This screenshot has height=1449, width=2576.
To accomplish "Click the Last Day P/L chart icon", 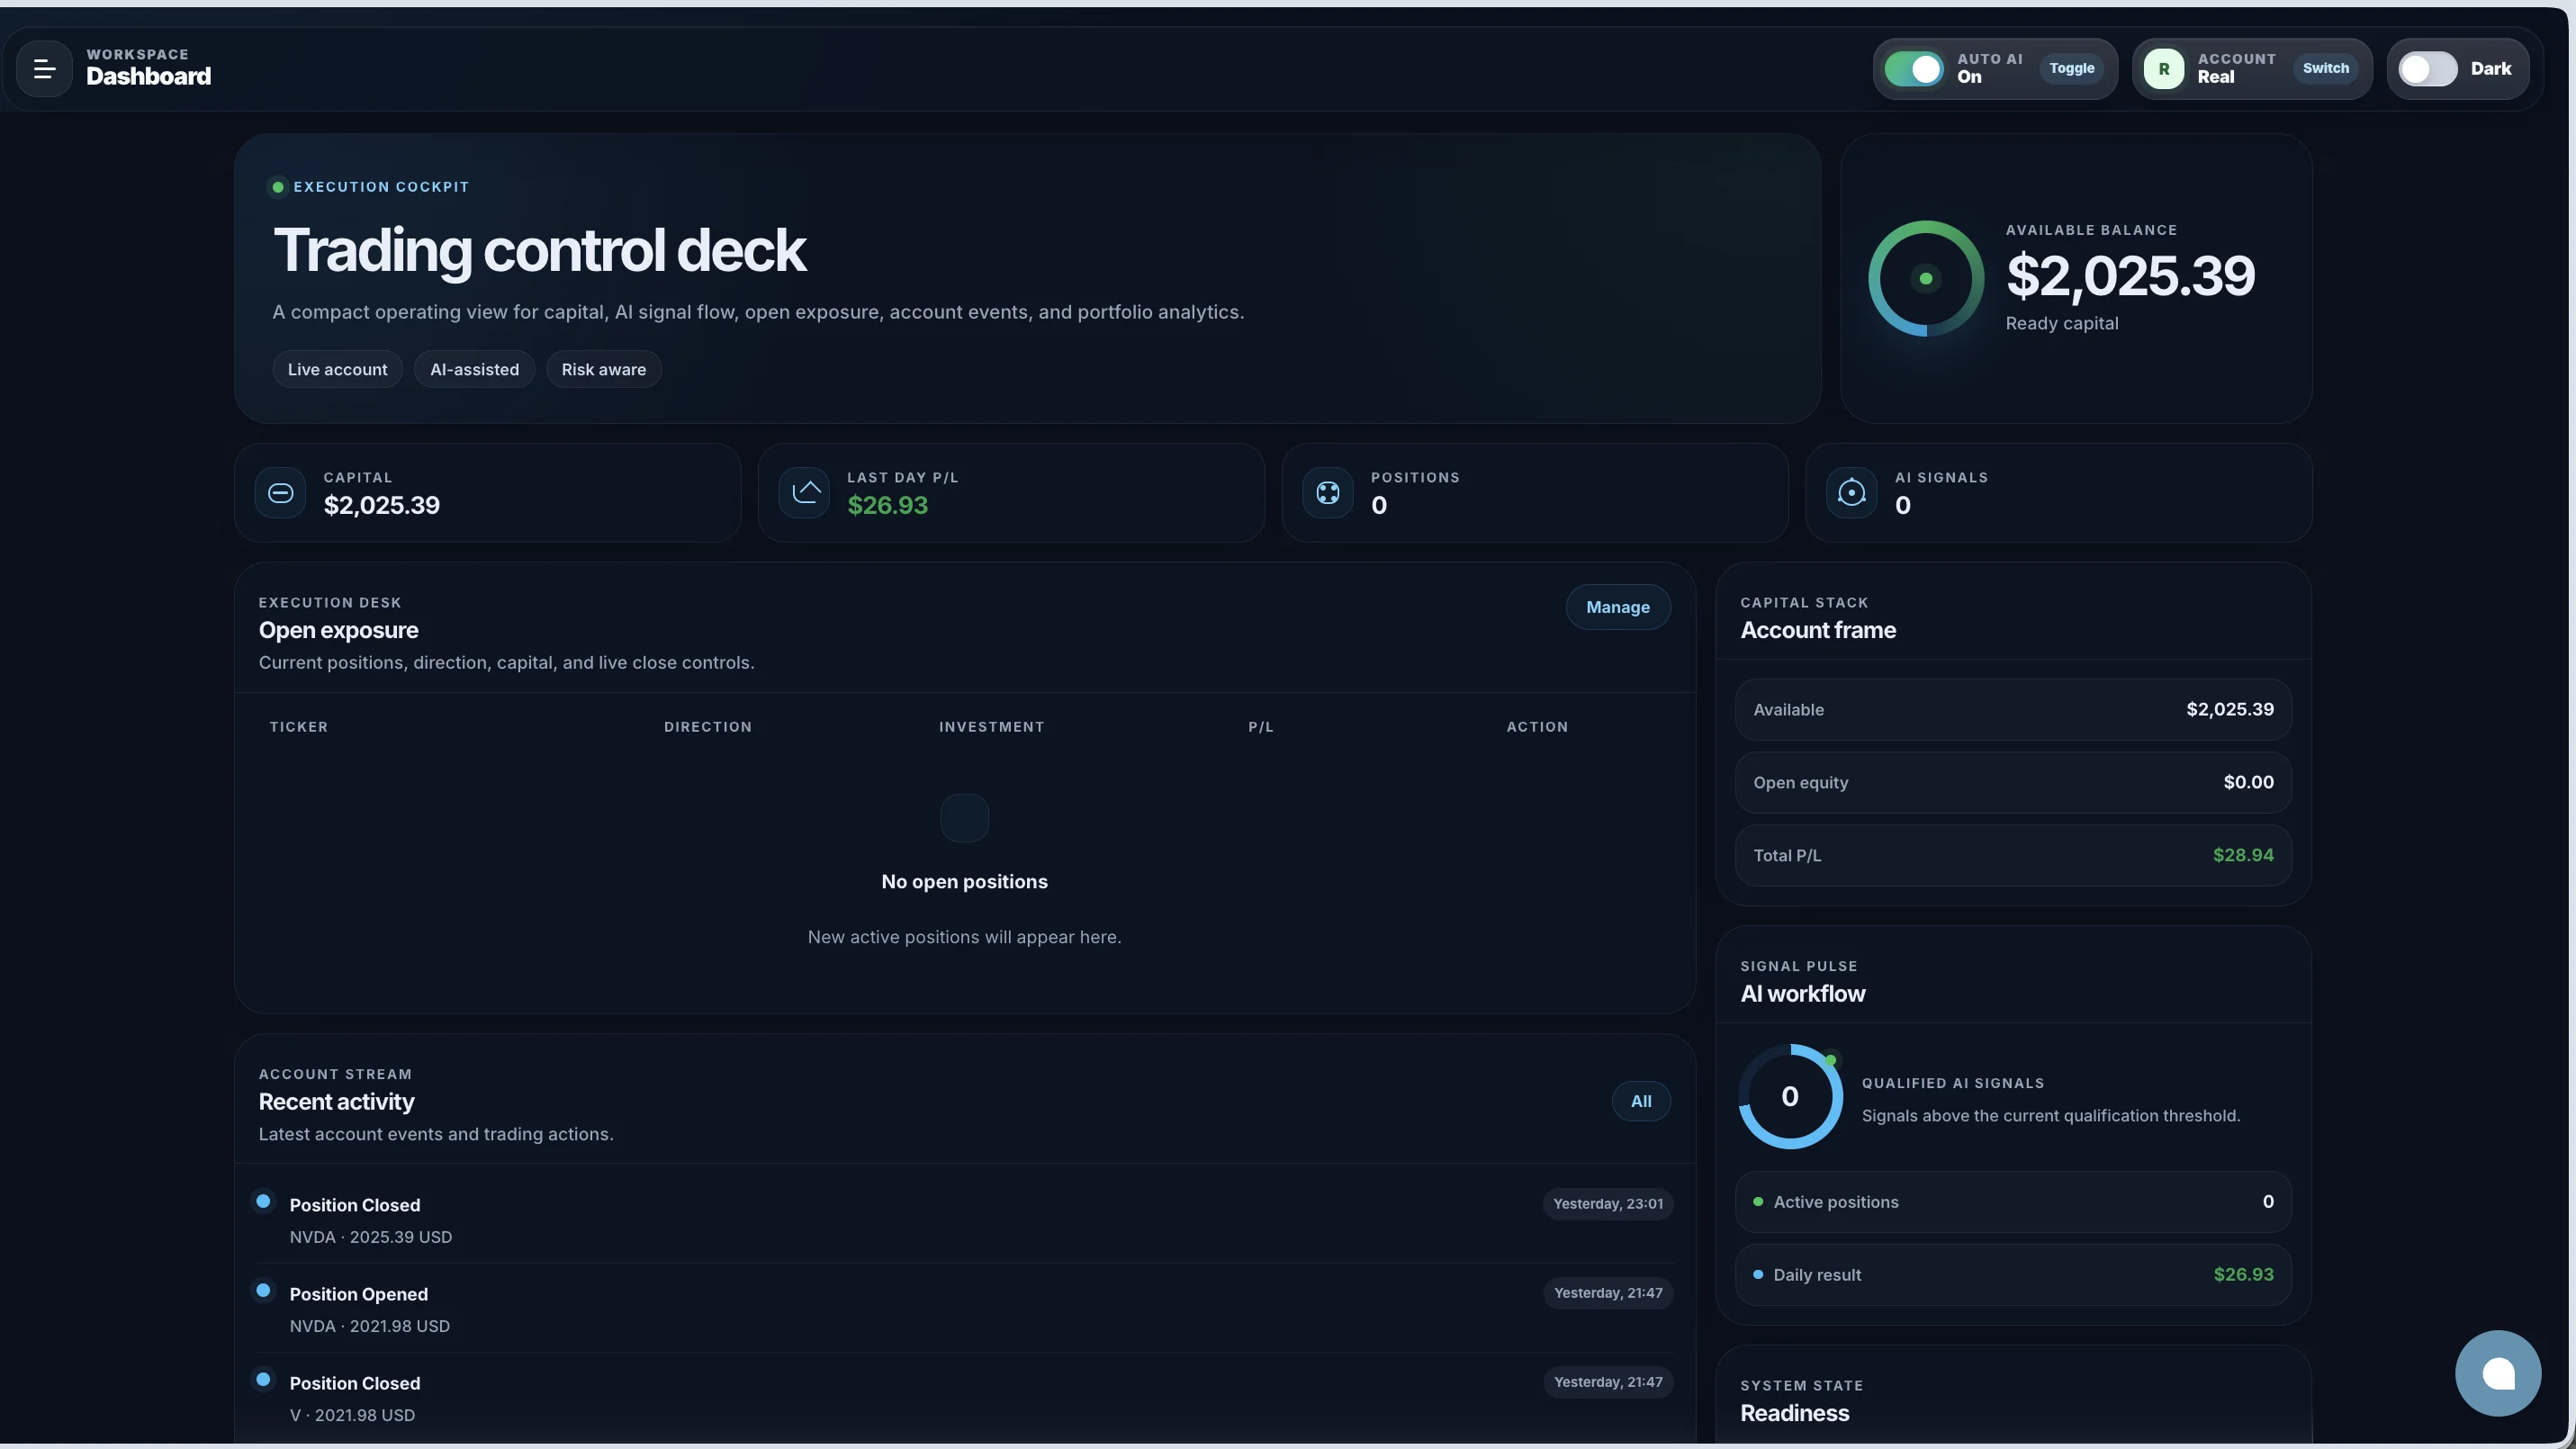I will pyautogui.click(x=804, y=492).
